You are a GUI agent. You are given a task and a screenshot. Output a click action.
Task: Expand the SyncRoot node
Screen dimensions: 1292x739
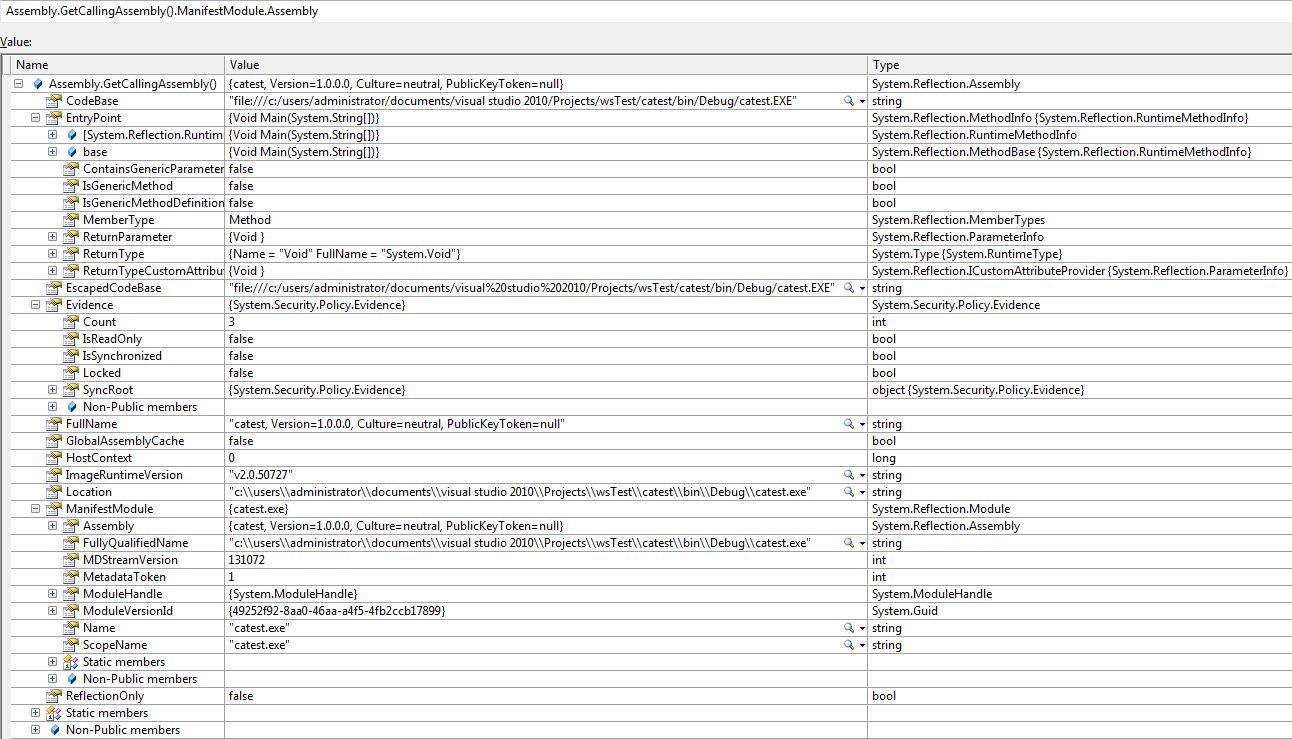(53, 390)
